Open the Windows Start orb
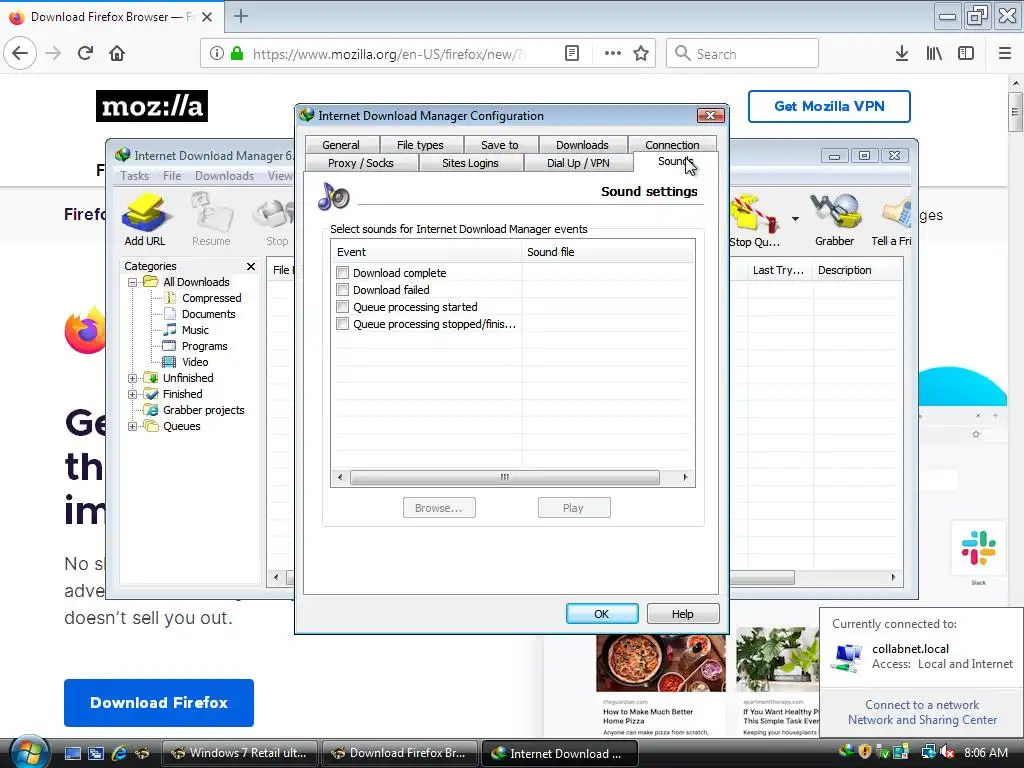Viewport: 1024px width, 768px height. (29, 752)
